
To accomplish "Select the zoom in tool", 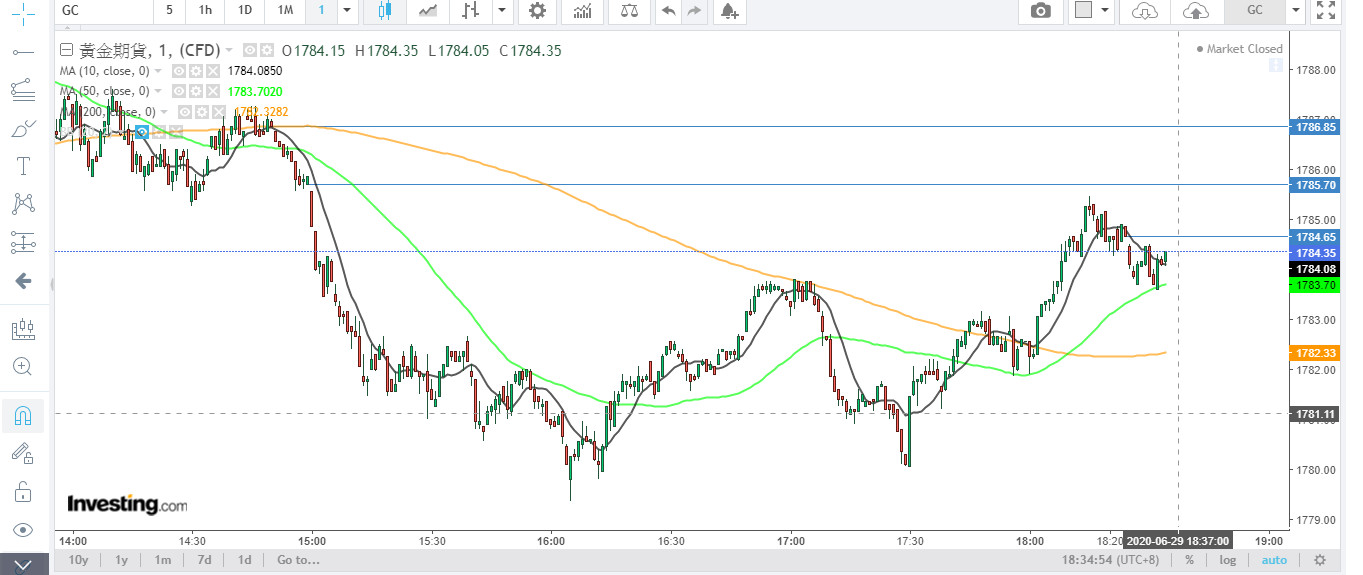I will click(22, 366).
